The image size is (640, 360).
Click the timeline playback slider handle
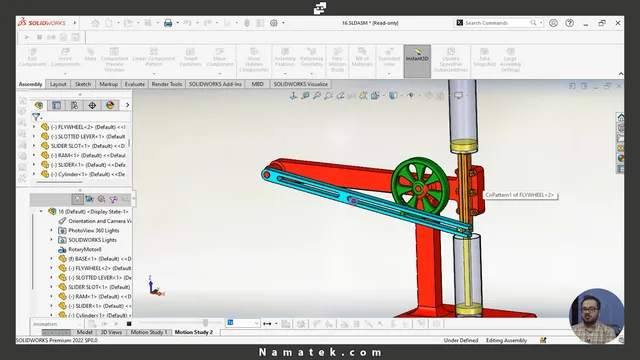[205, 323]
